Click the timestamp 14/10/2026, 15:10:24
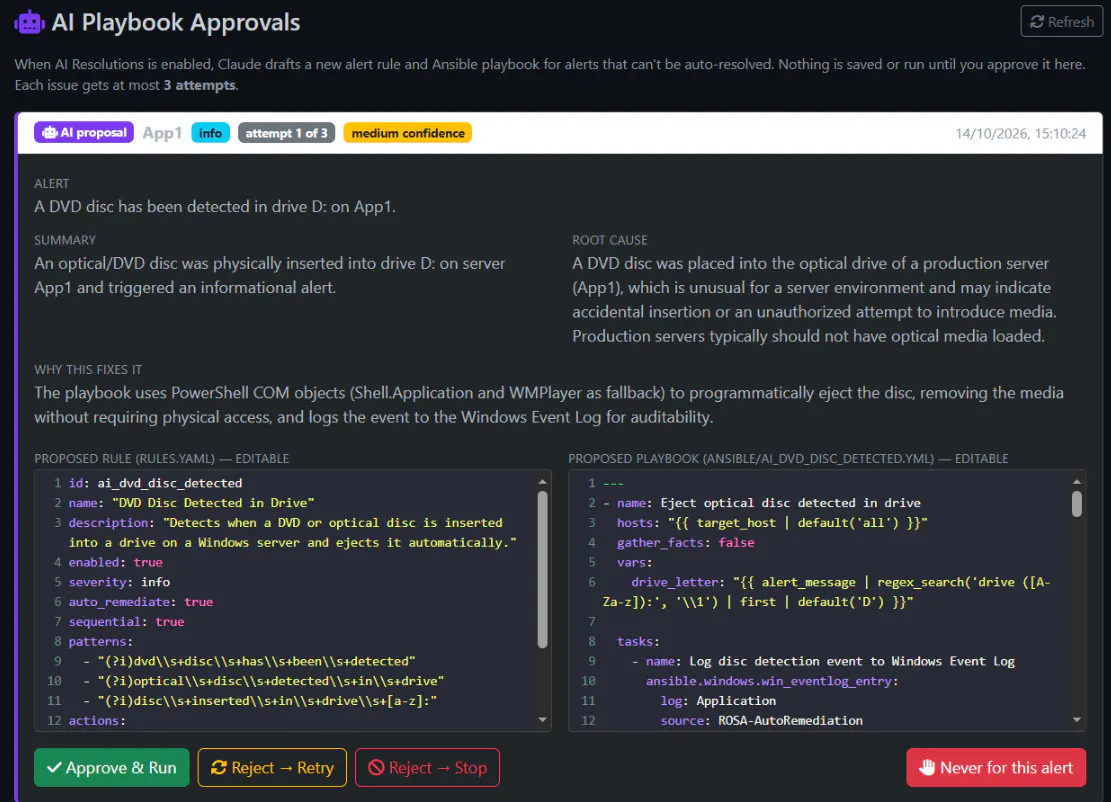This screenshot has height=802, width=1111. (x=1020, y=133)
